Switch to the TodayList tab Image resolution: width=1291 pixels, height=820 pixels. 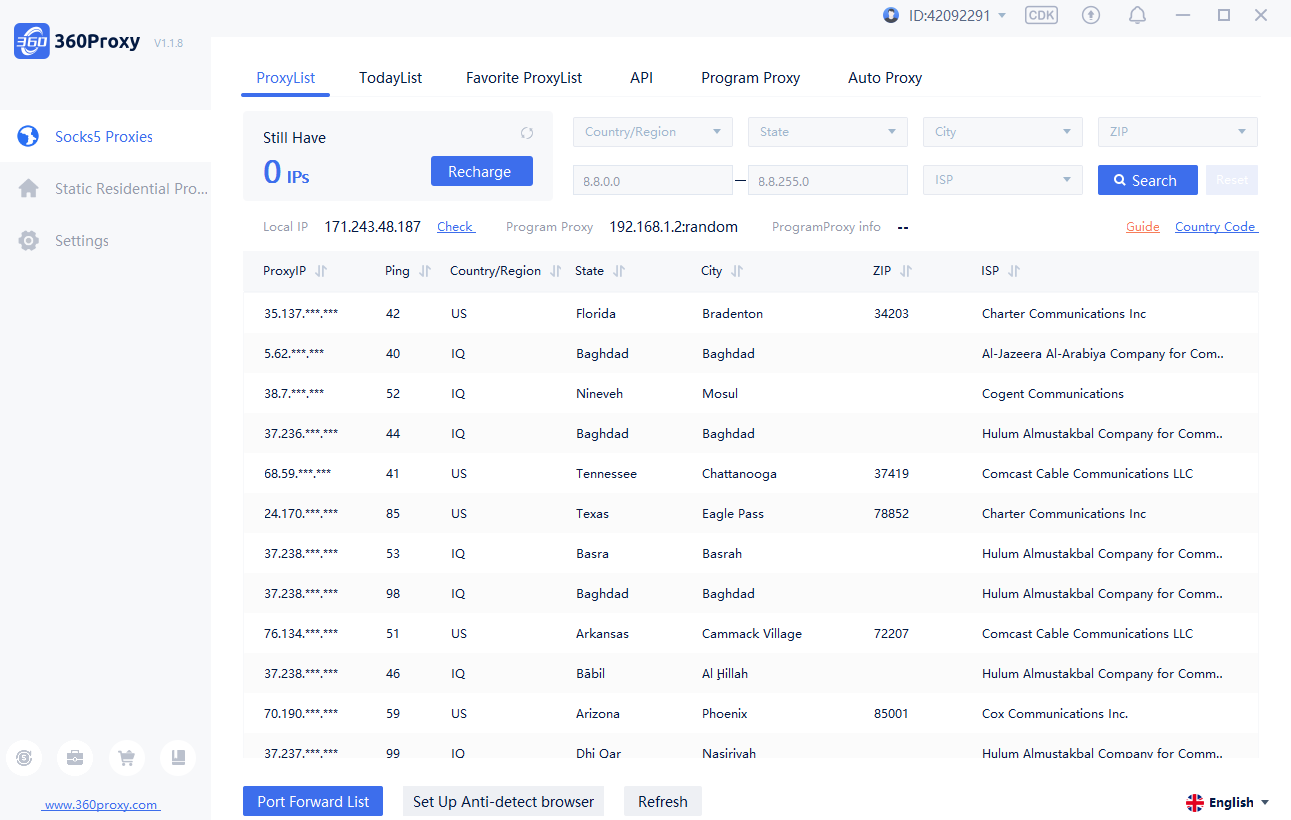click(390, 77)
